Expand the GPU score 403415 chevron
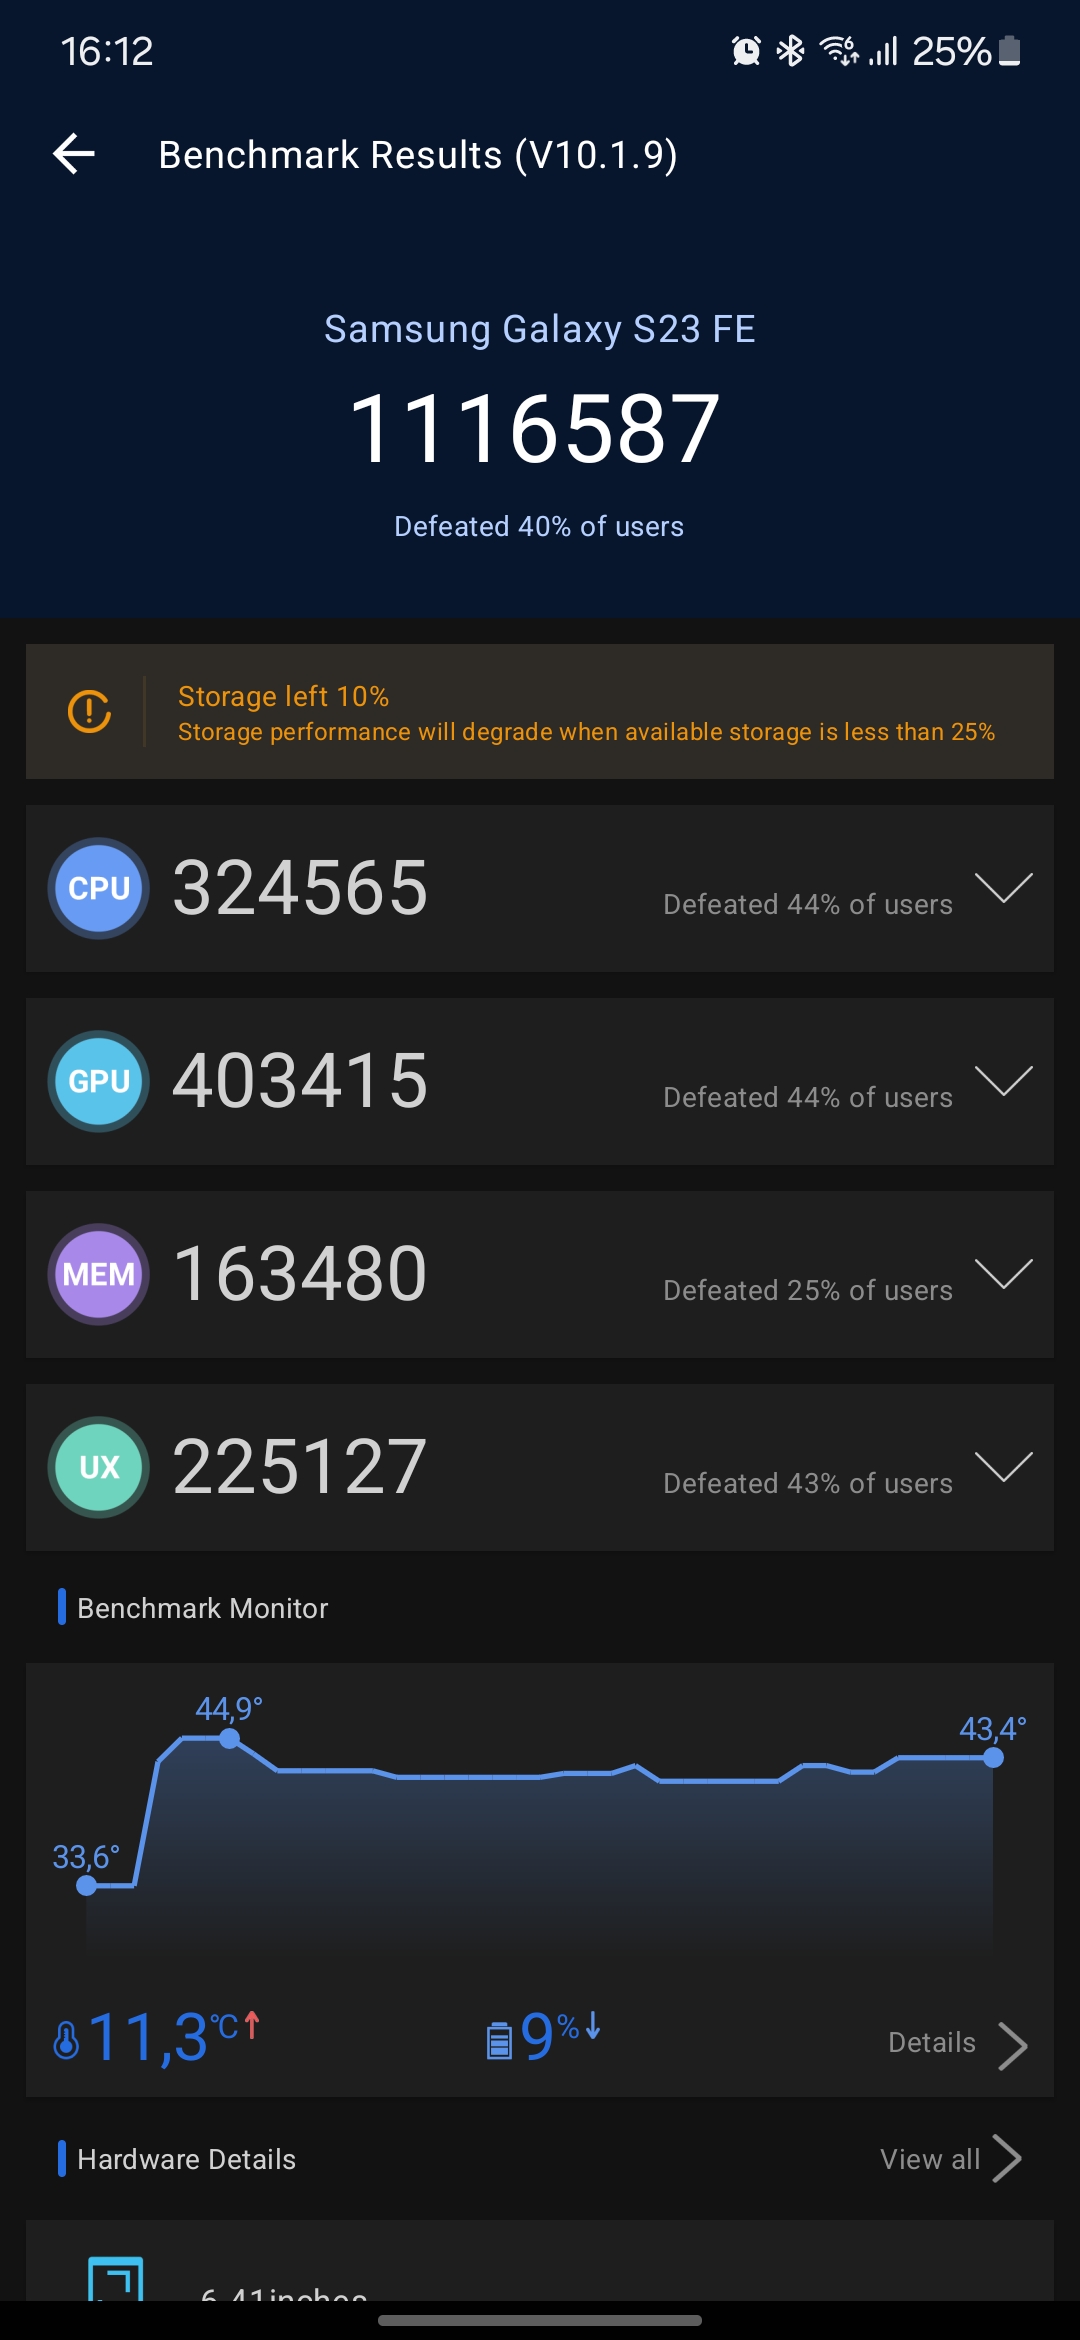The height and width of the screenshot is (2340, 1080). [x=1003, y=1080]
